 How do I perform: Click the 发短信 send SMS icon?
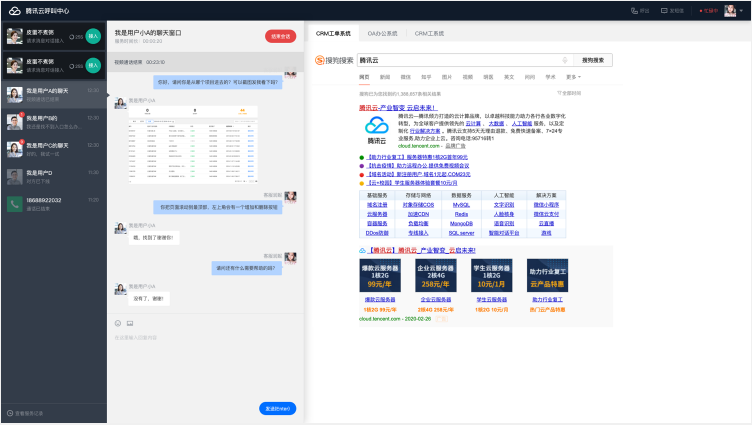coord(664,11)
